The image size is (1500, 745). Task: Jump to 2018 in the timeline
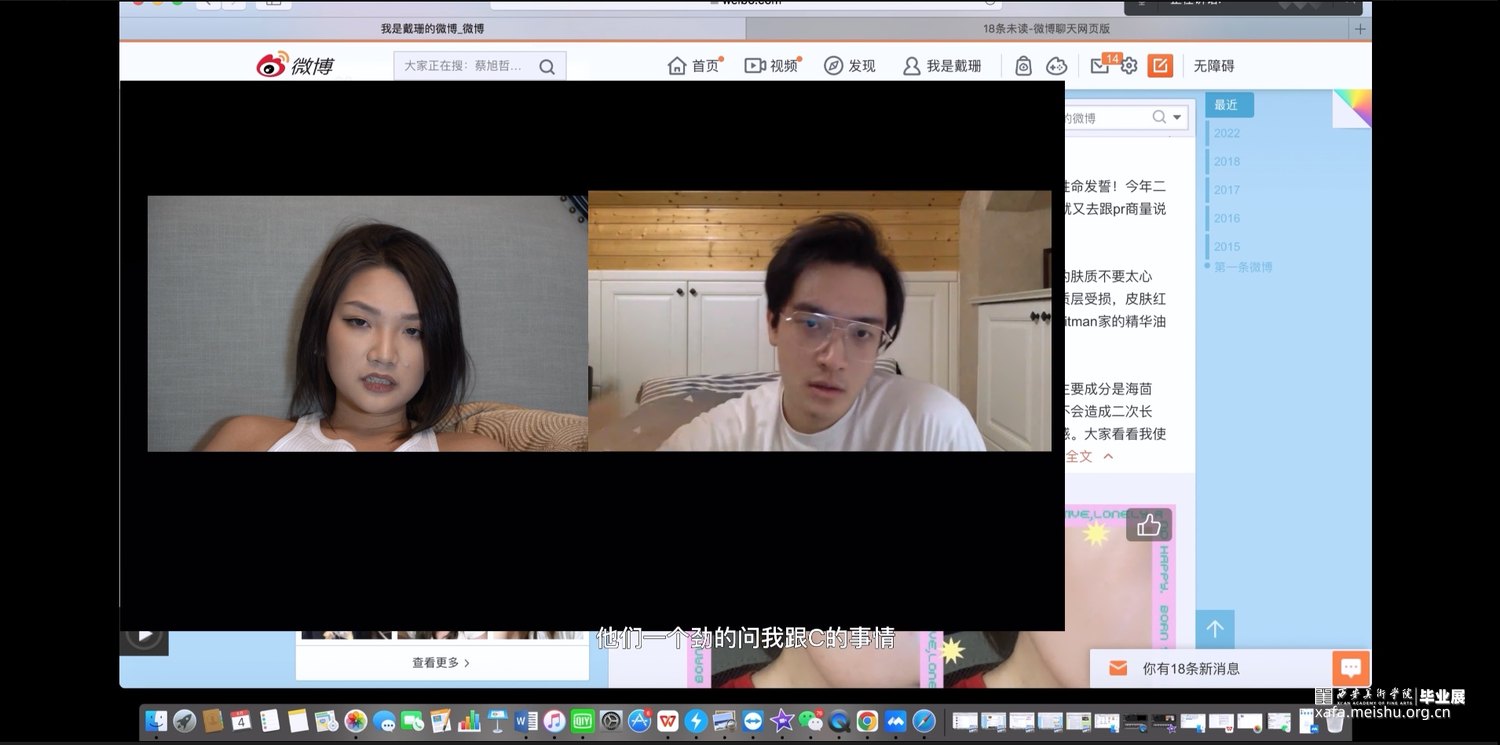[x=1226, y=161]
